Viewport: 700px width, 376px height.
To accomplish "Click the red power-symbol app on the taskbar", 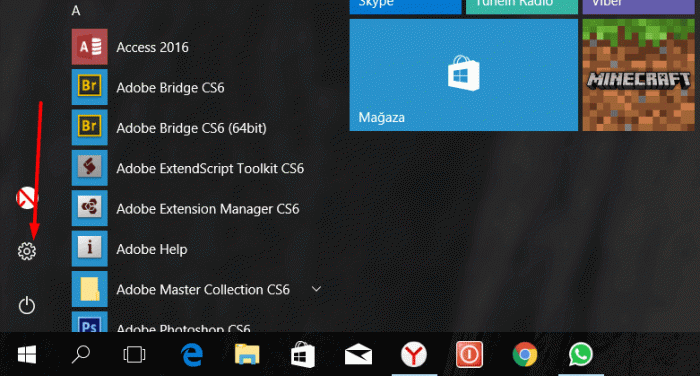I will (x=469, y=355).
